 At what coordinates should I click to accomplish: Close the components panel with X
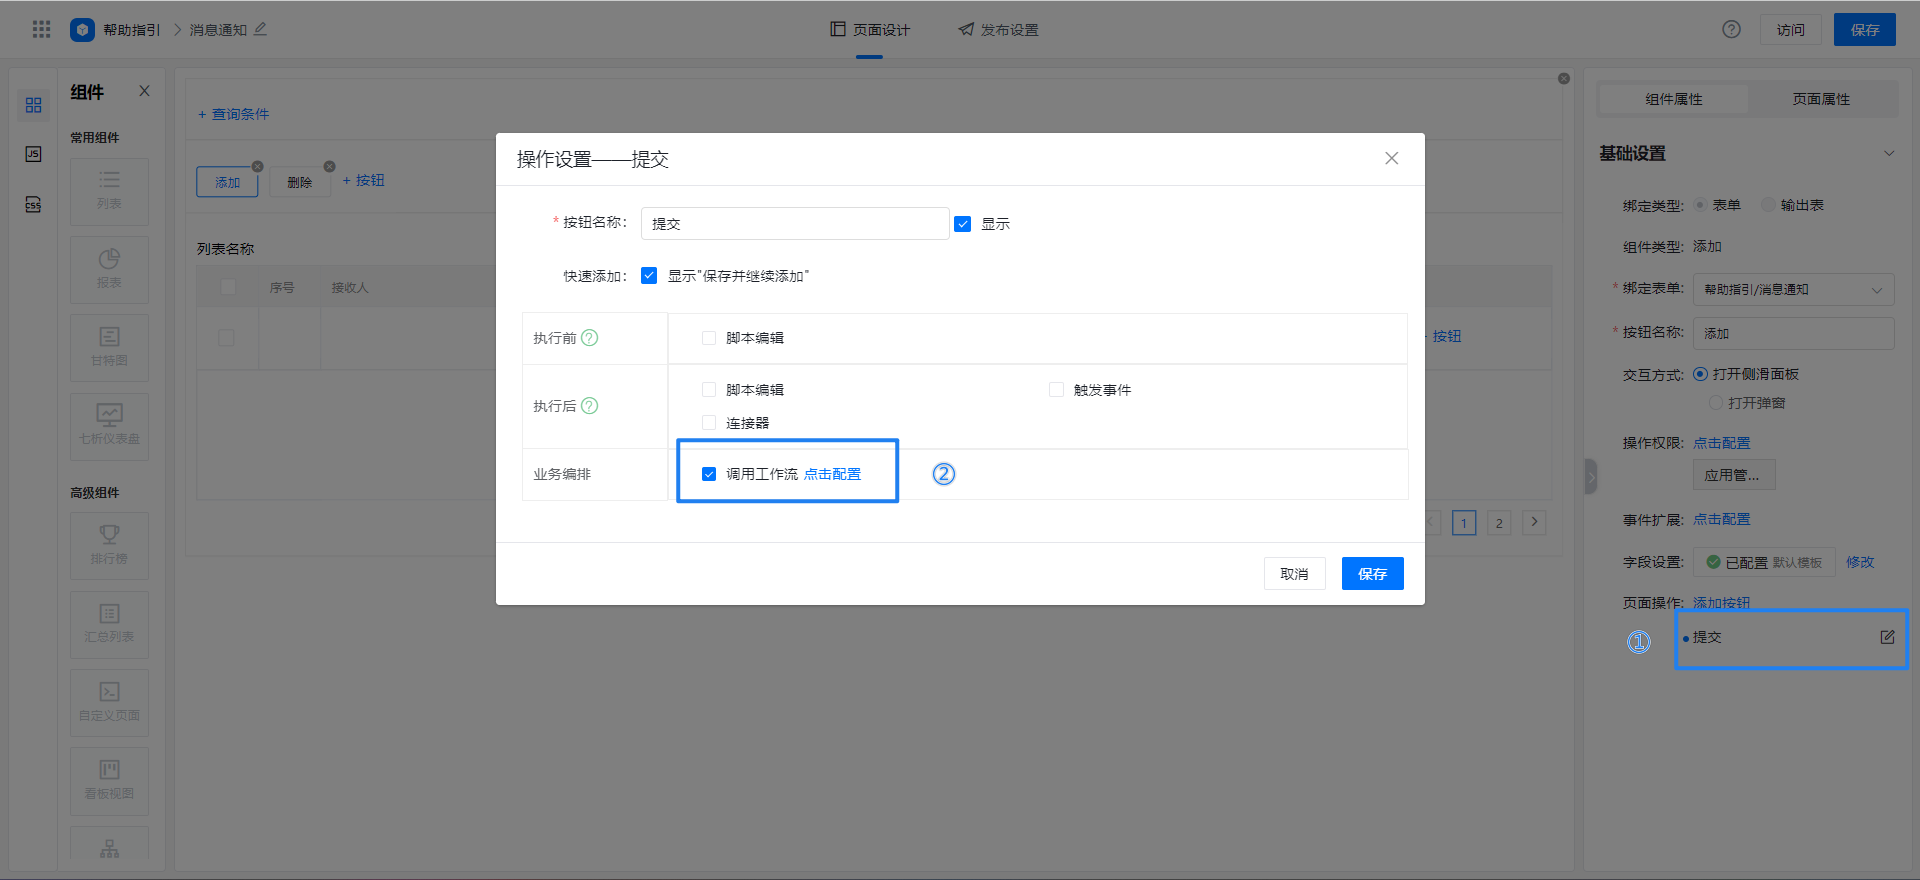pos(144,91)
